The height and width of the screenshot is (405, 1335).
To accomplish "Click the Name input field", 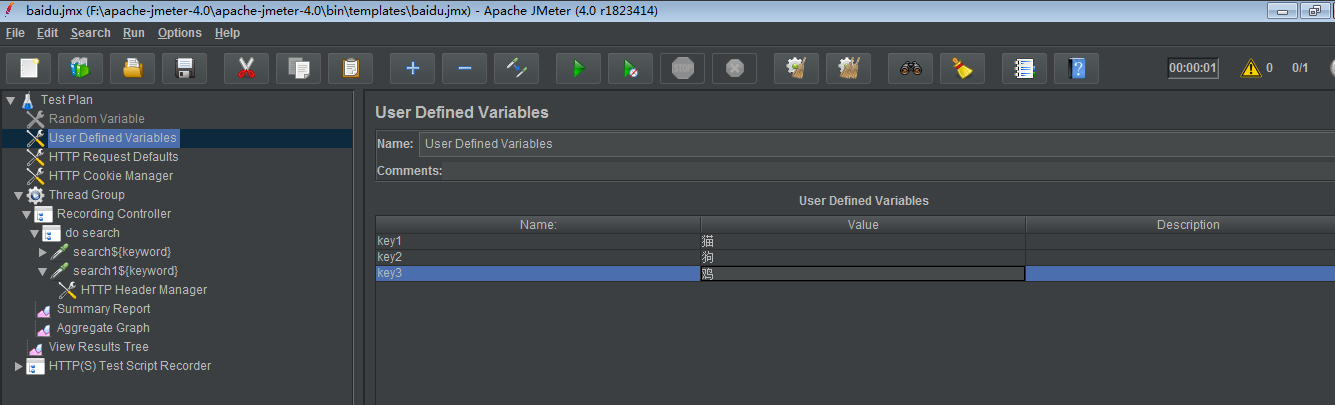I will [876, 144].
